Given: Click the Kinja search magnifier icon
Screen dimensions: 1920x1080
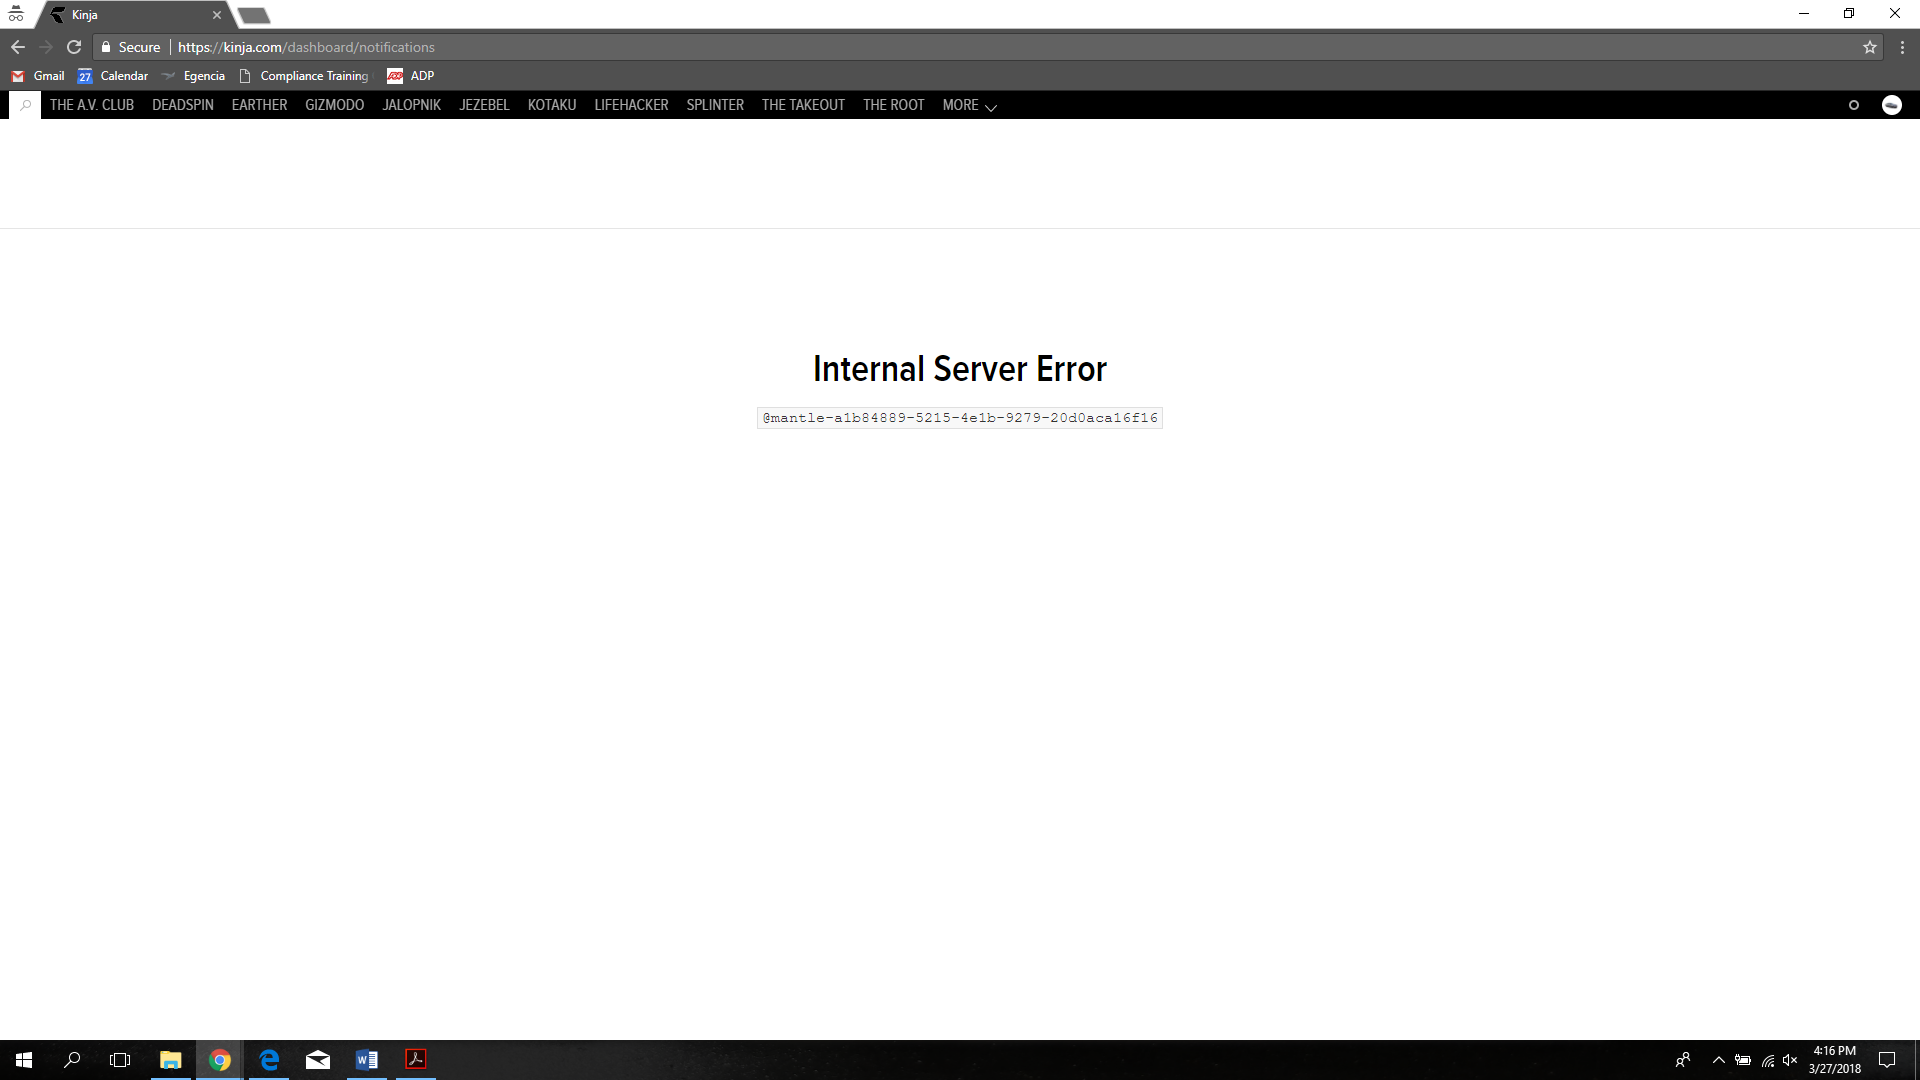Looking at the screenshot, I should coord(26,105).
